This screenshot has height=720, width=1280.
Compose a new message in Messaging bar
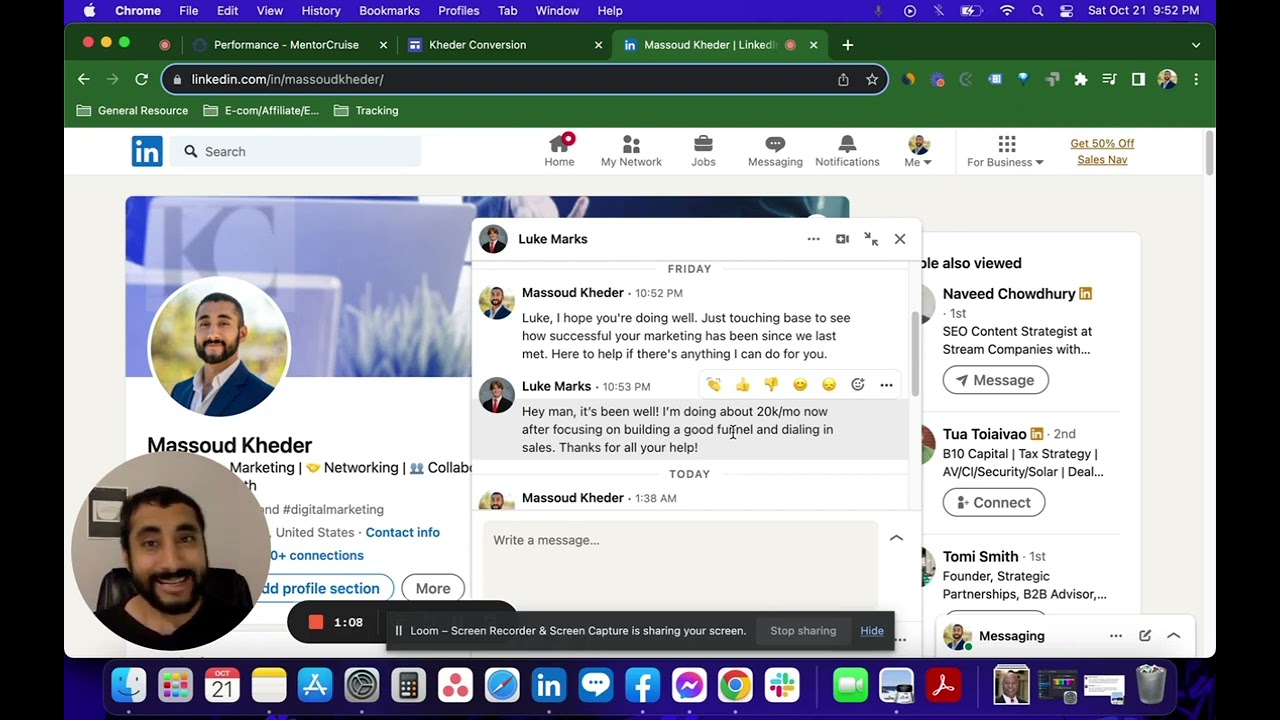1145,636
